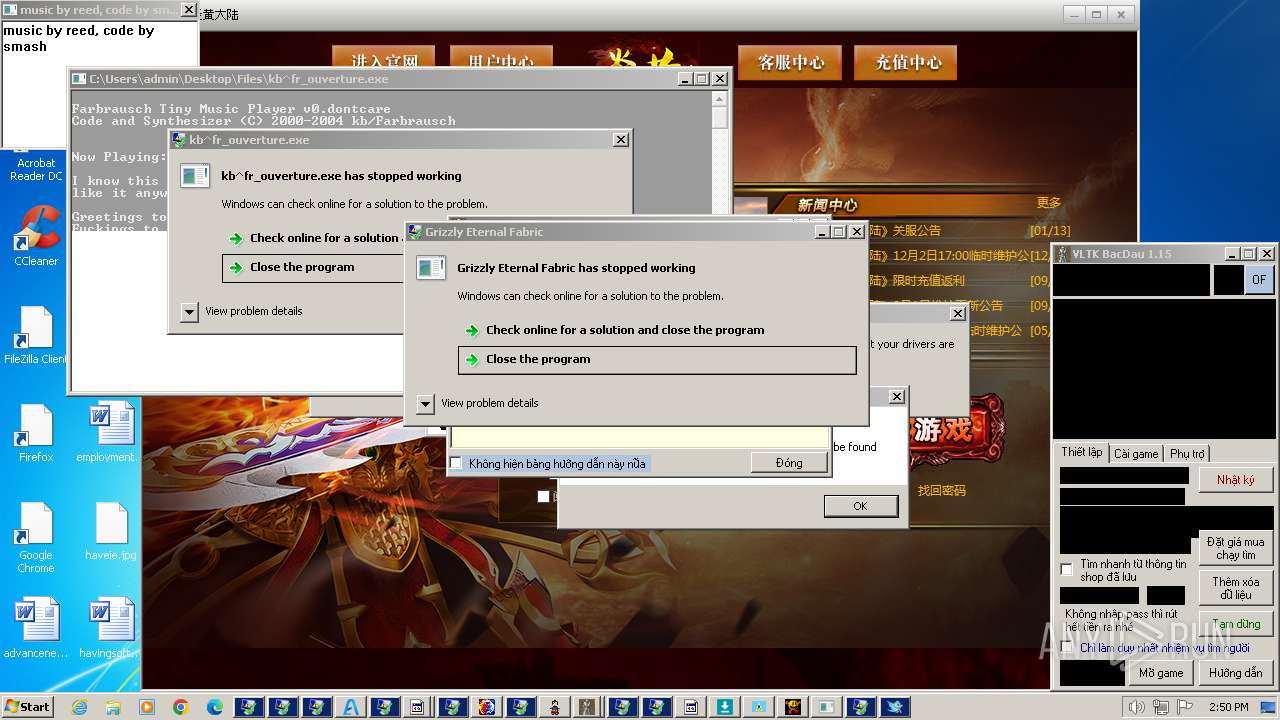Select the havingsoft... Word document icon
1280x720 pixels.
click(x=110, y=629)
